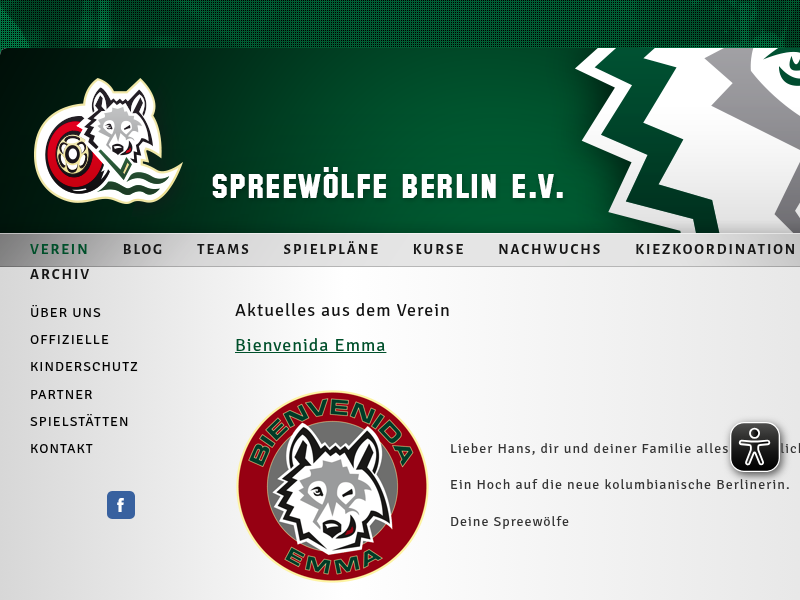Open the Bienvenida Emma article link
Screen dimensions: 800x600
tap(311, 345)
